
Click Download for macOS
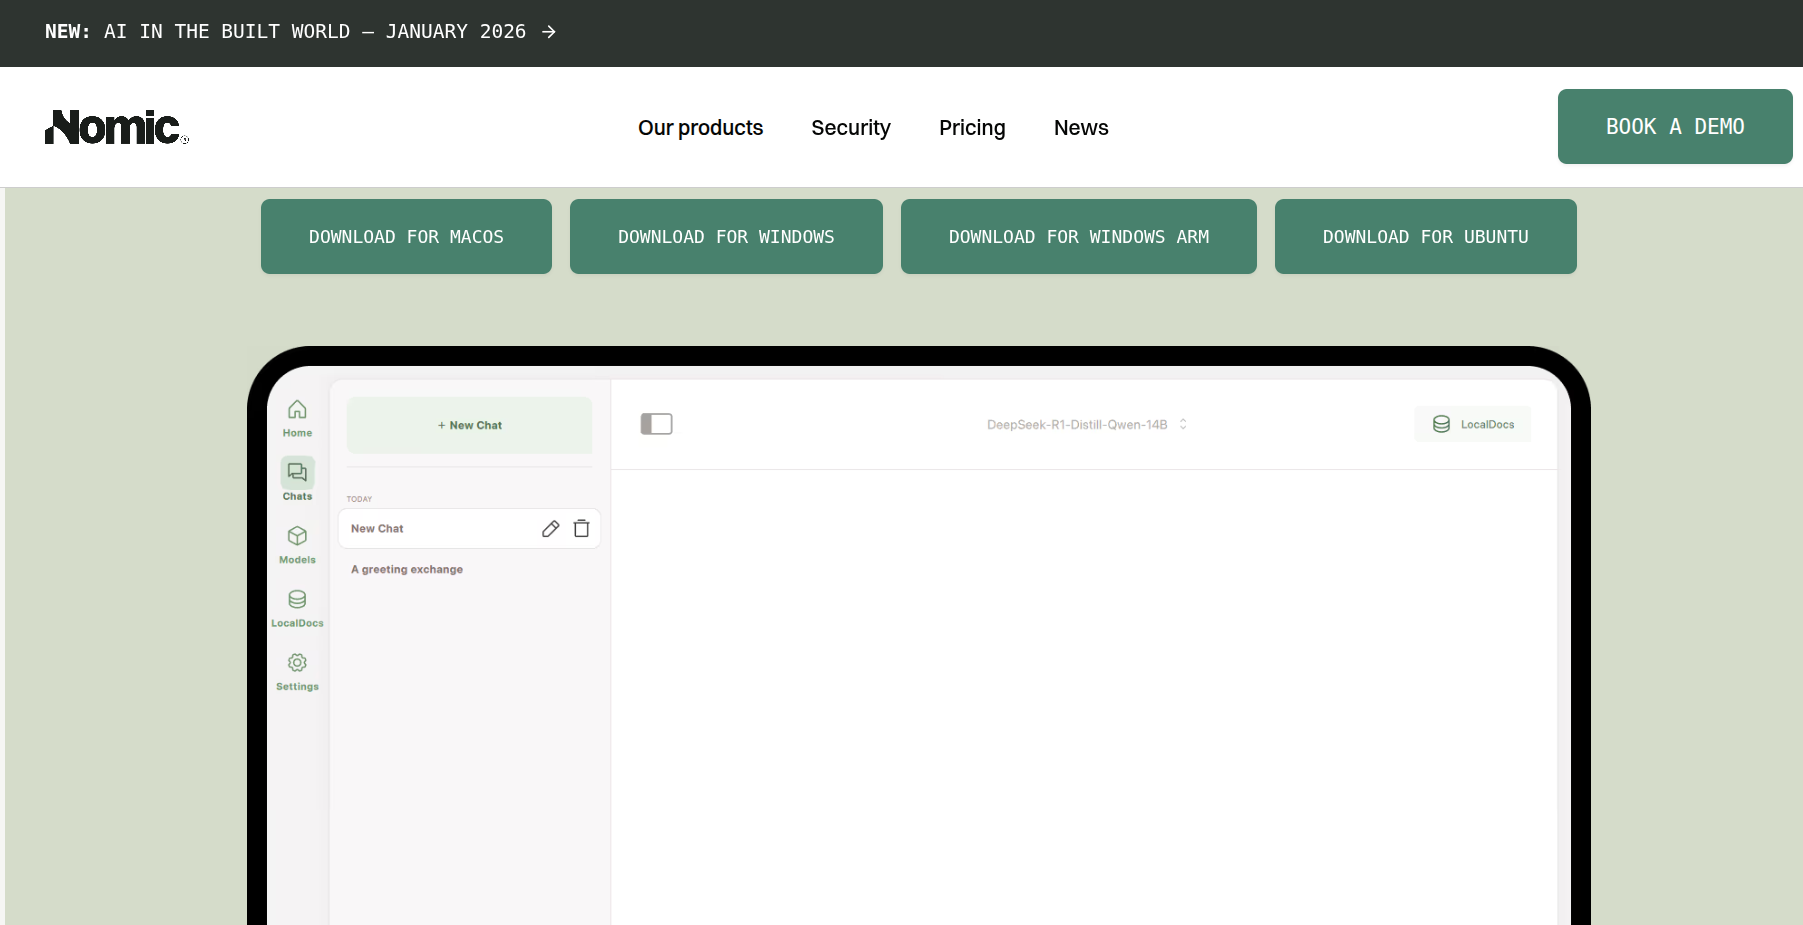406,237
